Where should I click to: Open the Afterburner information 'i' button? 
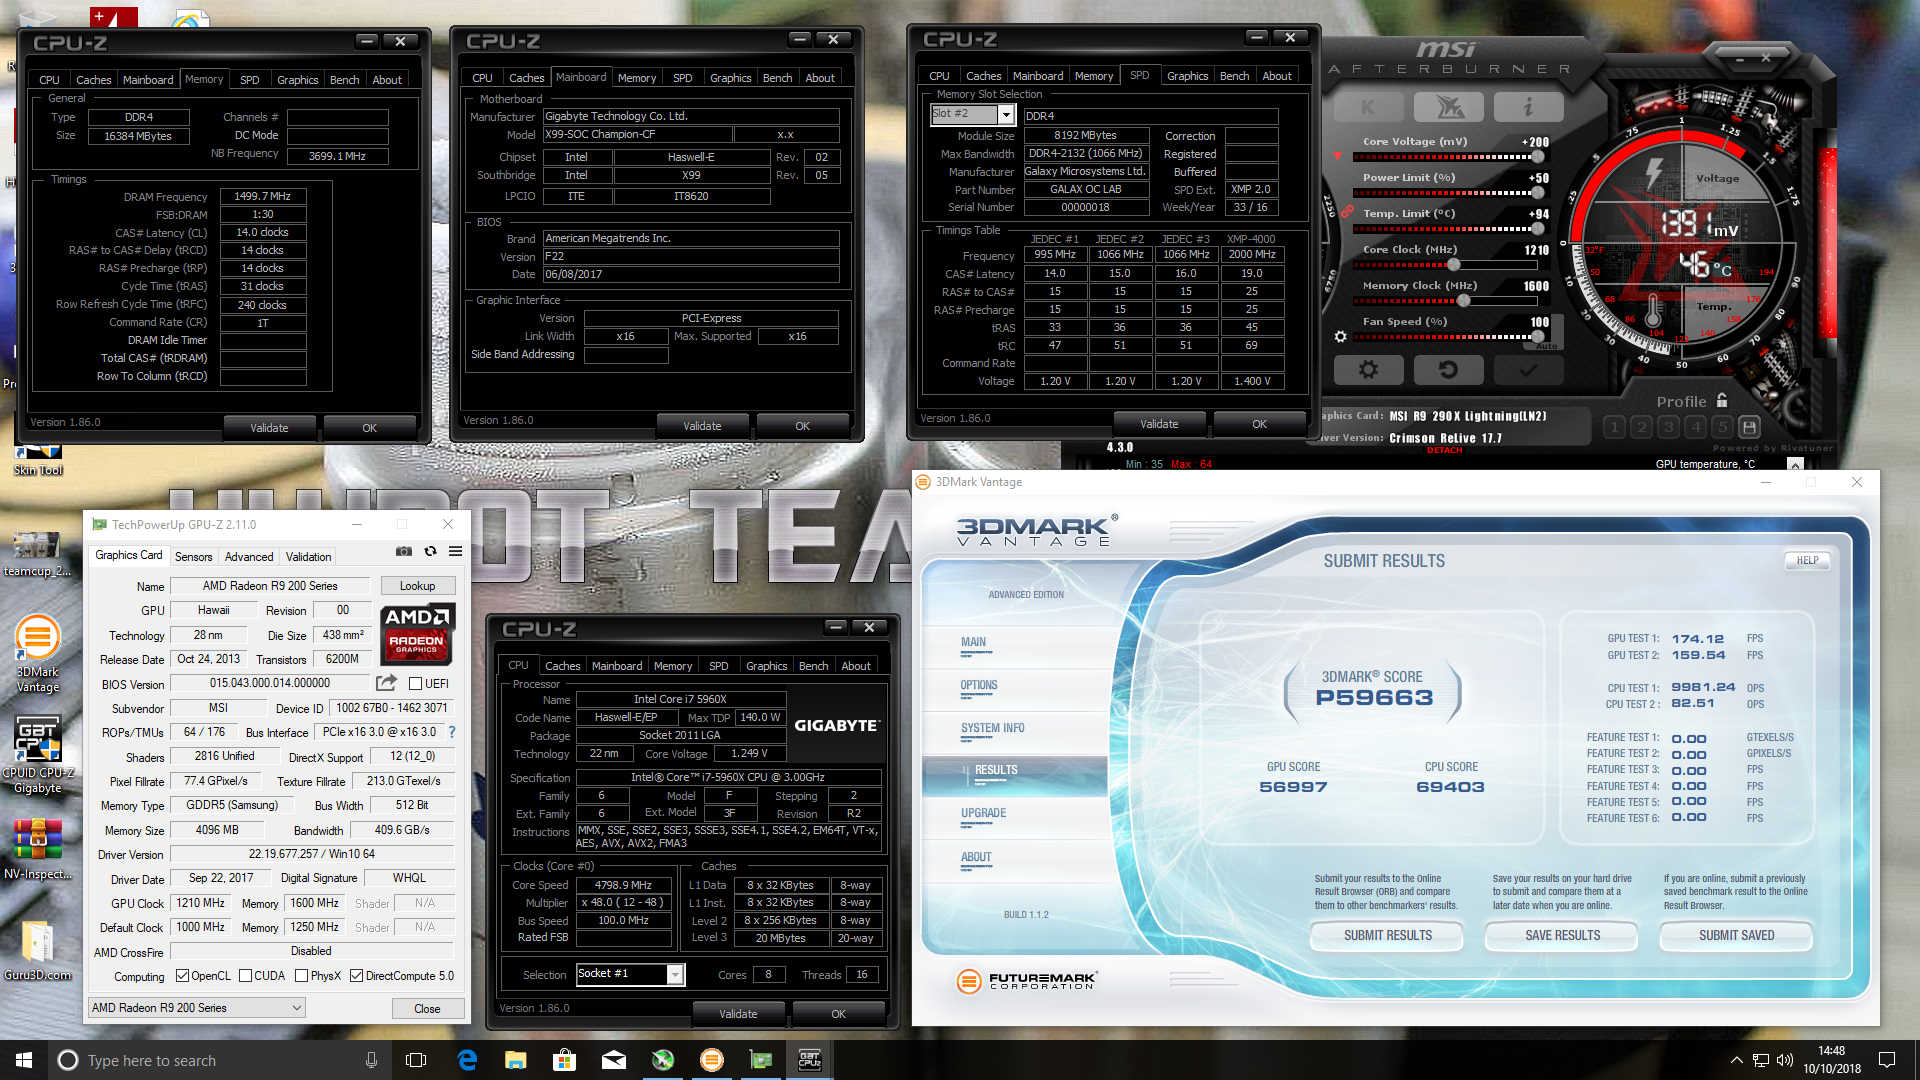pos(1528,107)
